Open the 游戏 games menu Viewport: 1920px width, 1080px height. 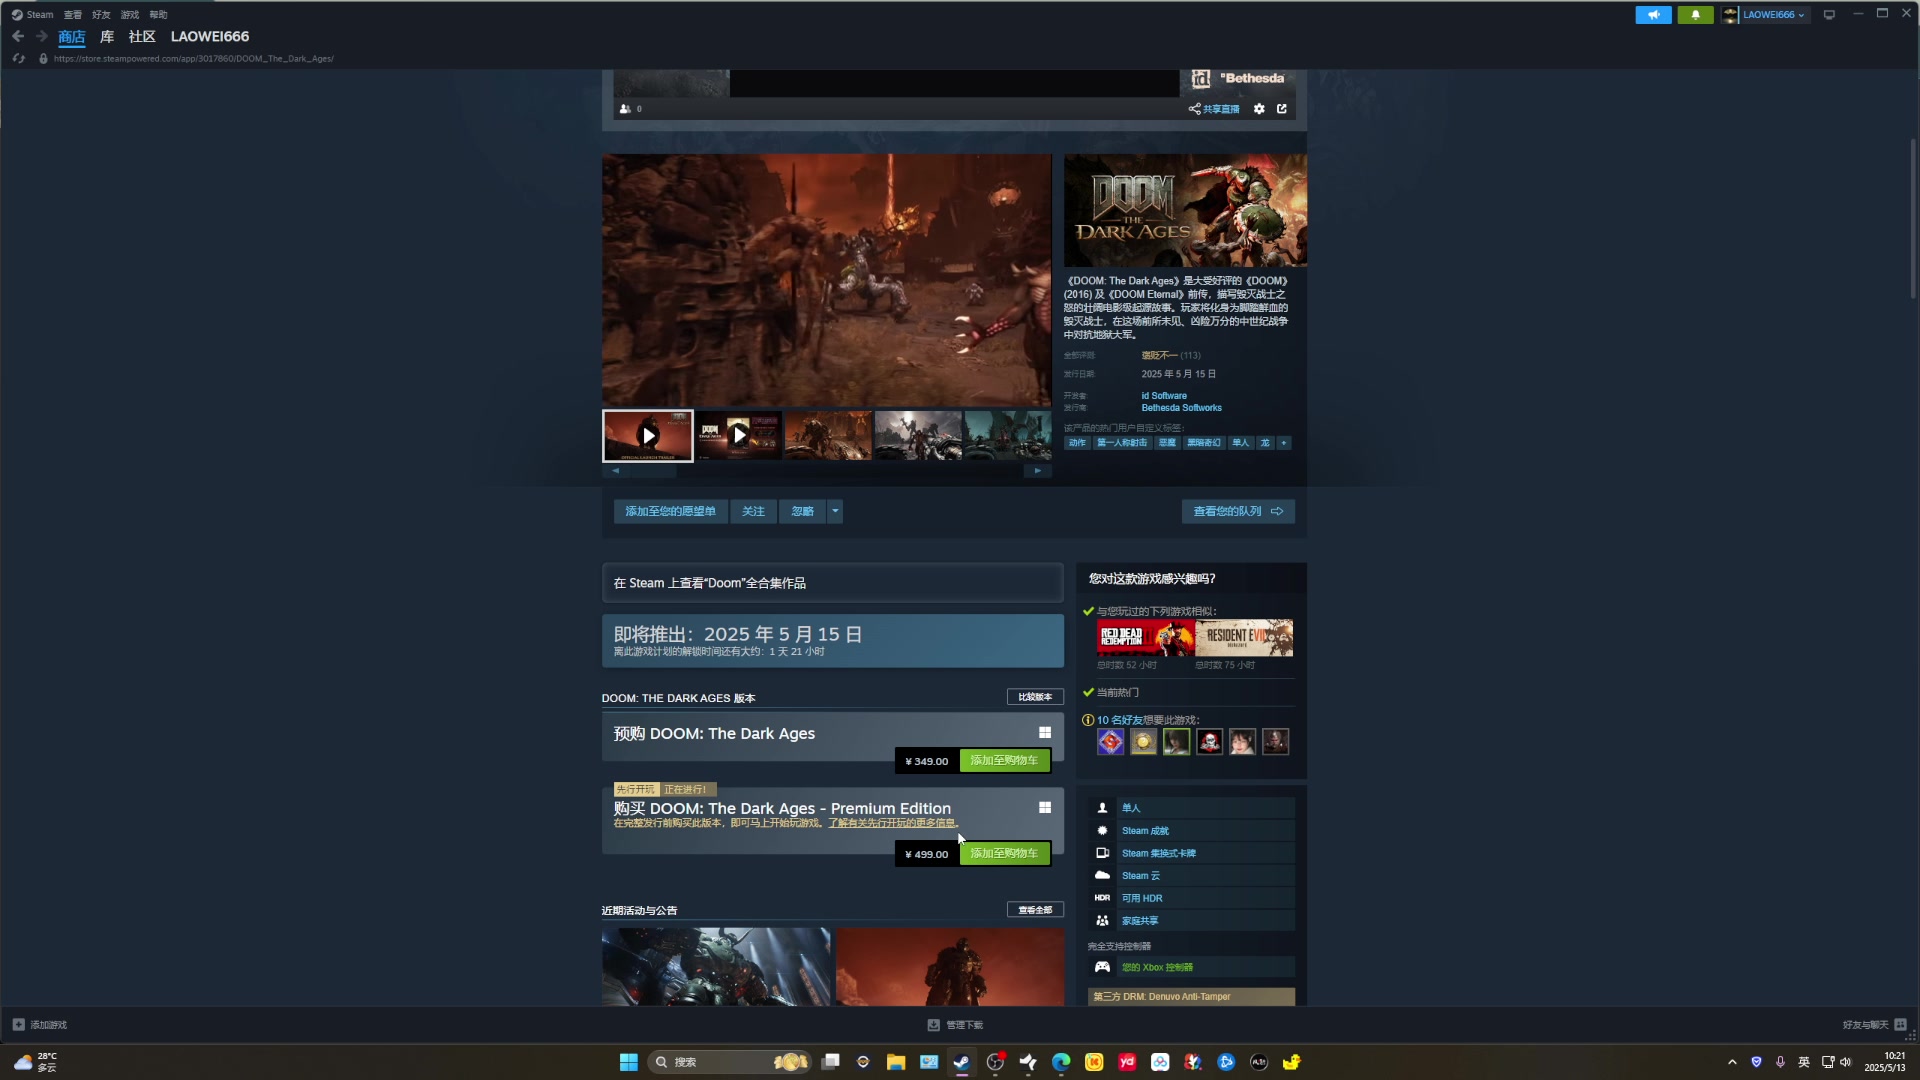tap(130, 15)
